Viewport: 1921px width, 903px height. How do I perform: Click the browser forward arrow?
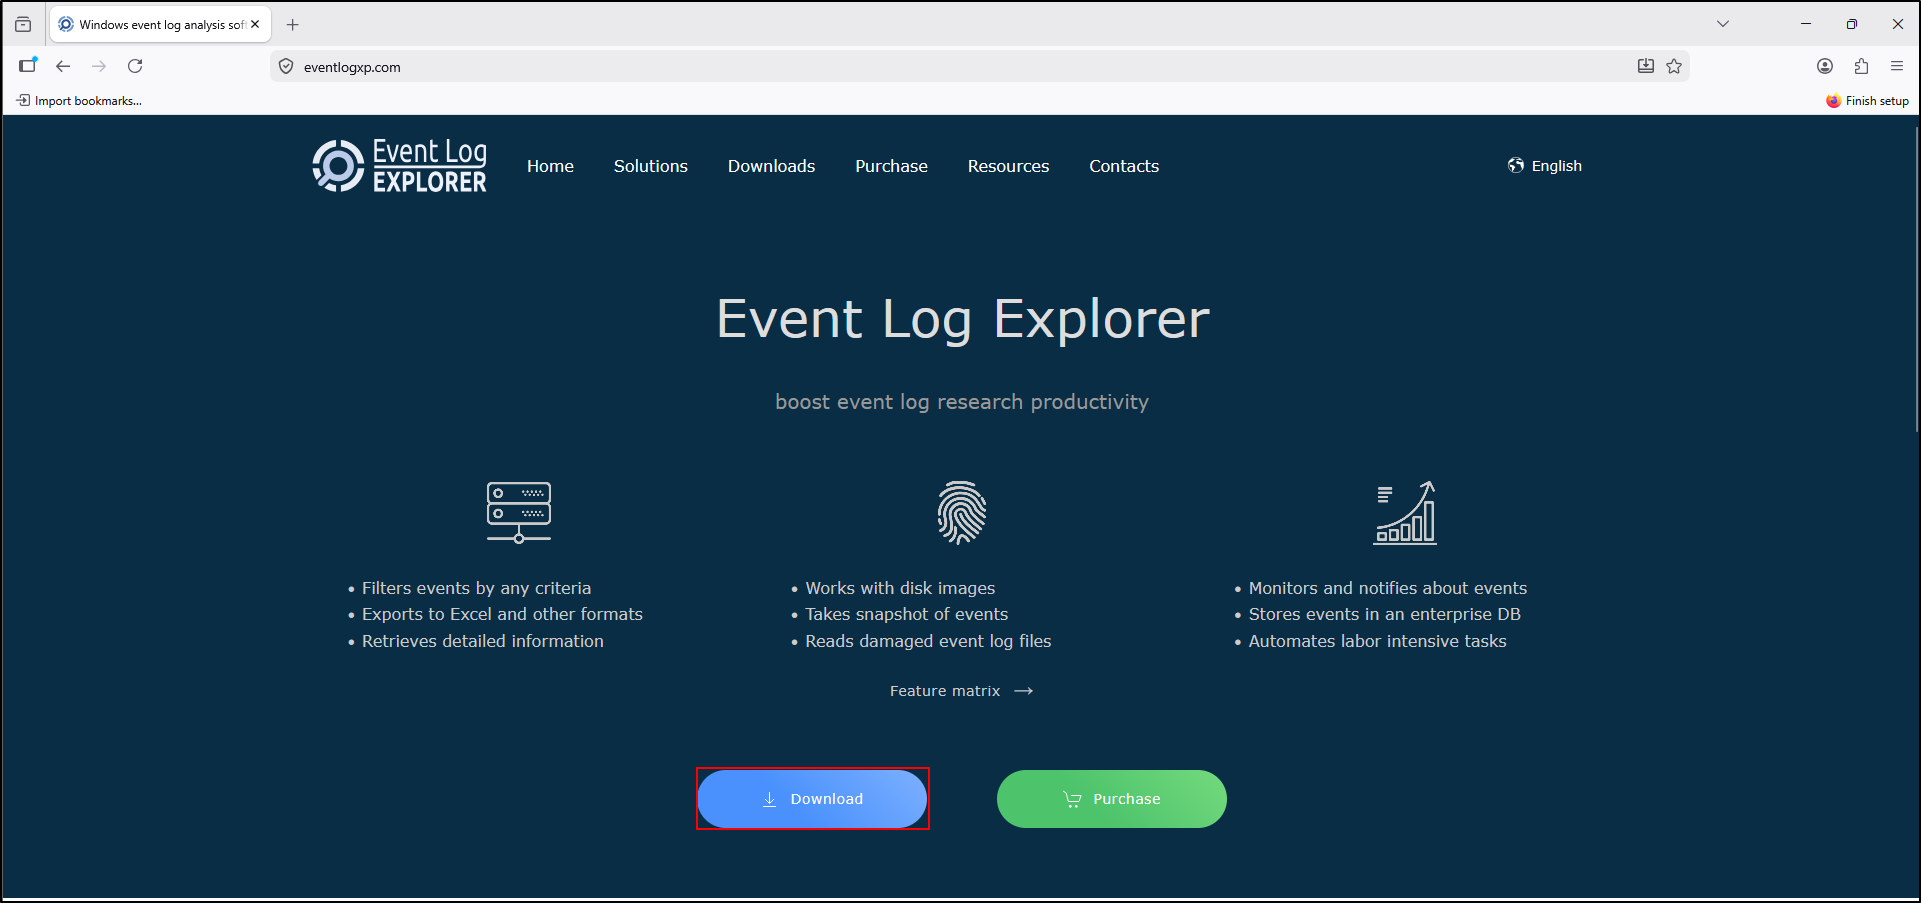coord(99,66)
